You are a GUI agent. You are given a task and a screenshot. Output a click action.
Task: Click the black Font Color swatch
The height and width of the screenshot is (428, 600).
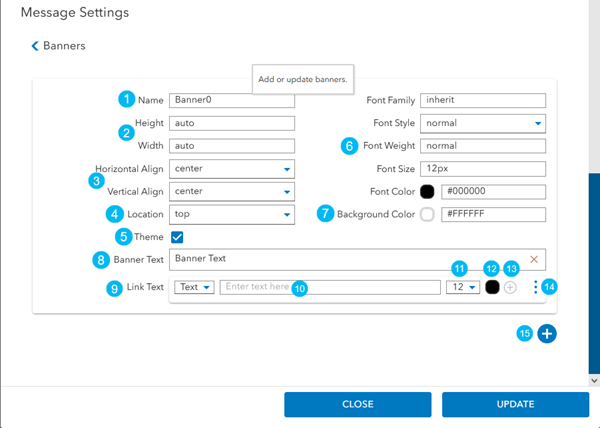428,191
